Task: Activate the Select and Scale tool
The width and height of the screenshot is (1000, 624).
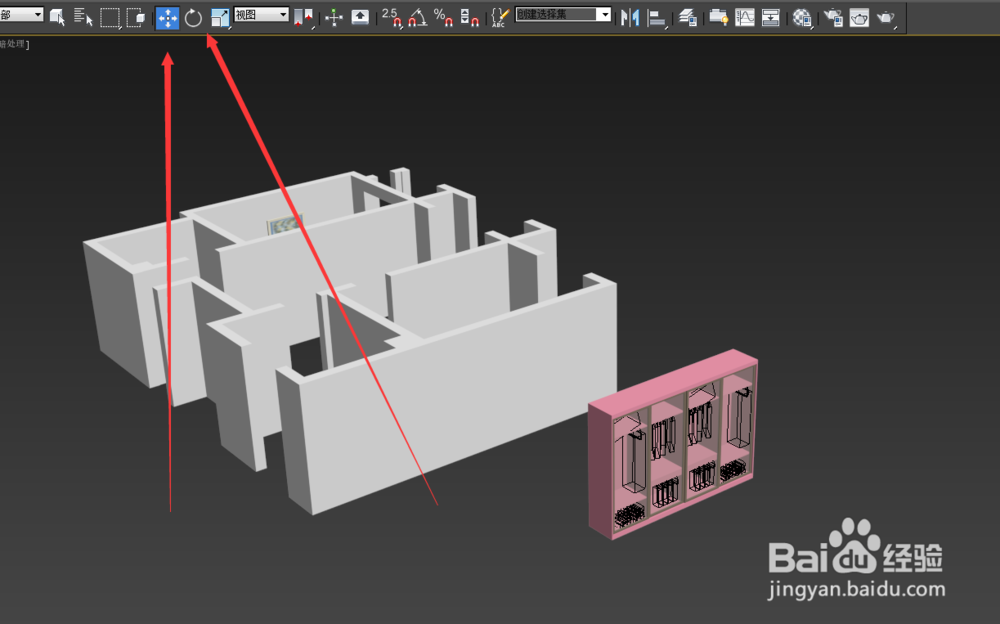Action: (x=220, y=18)
